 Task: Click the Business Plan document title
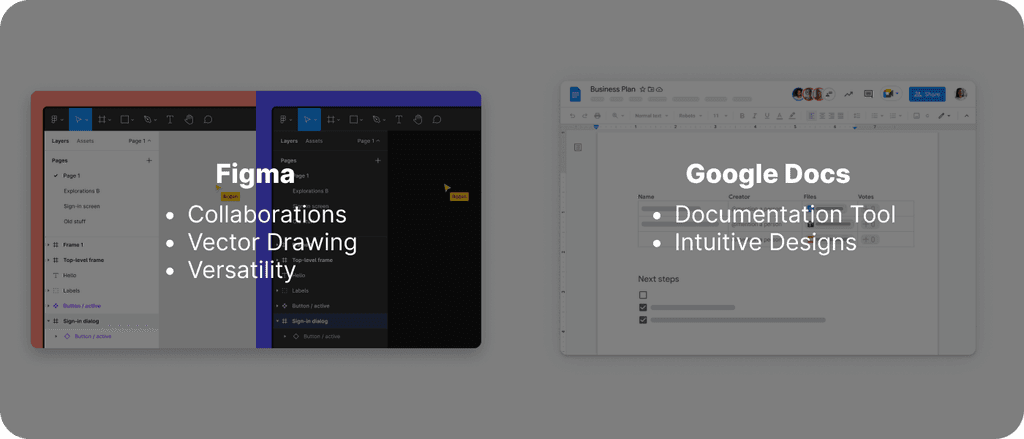pos(613,89)
